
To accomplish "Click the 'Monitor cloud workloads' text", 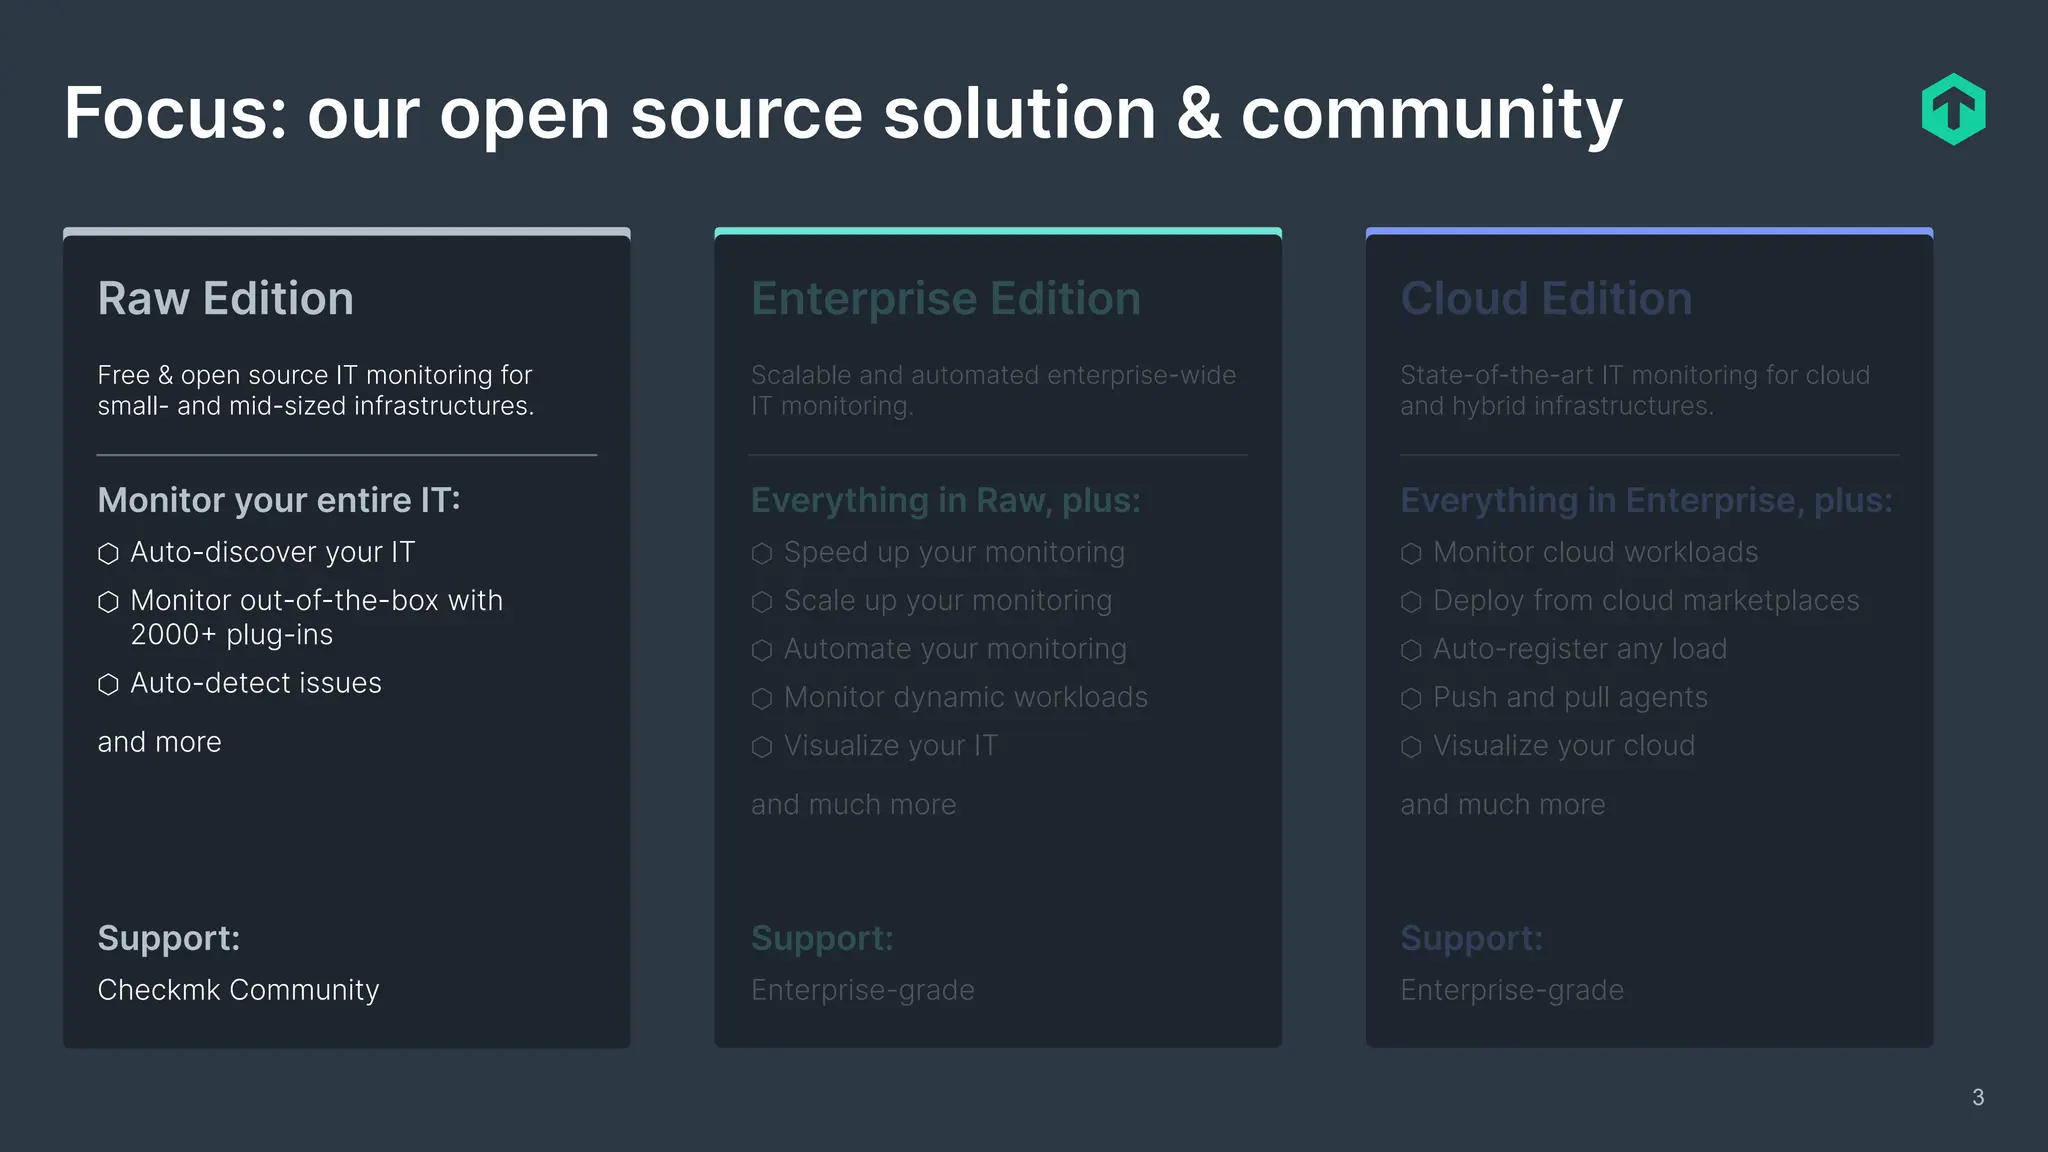I will (1596, 552).
